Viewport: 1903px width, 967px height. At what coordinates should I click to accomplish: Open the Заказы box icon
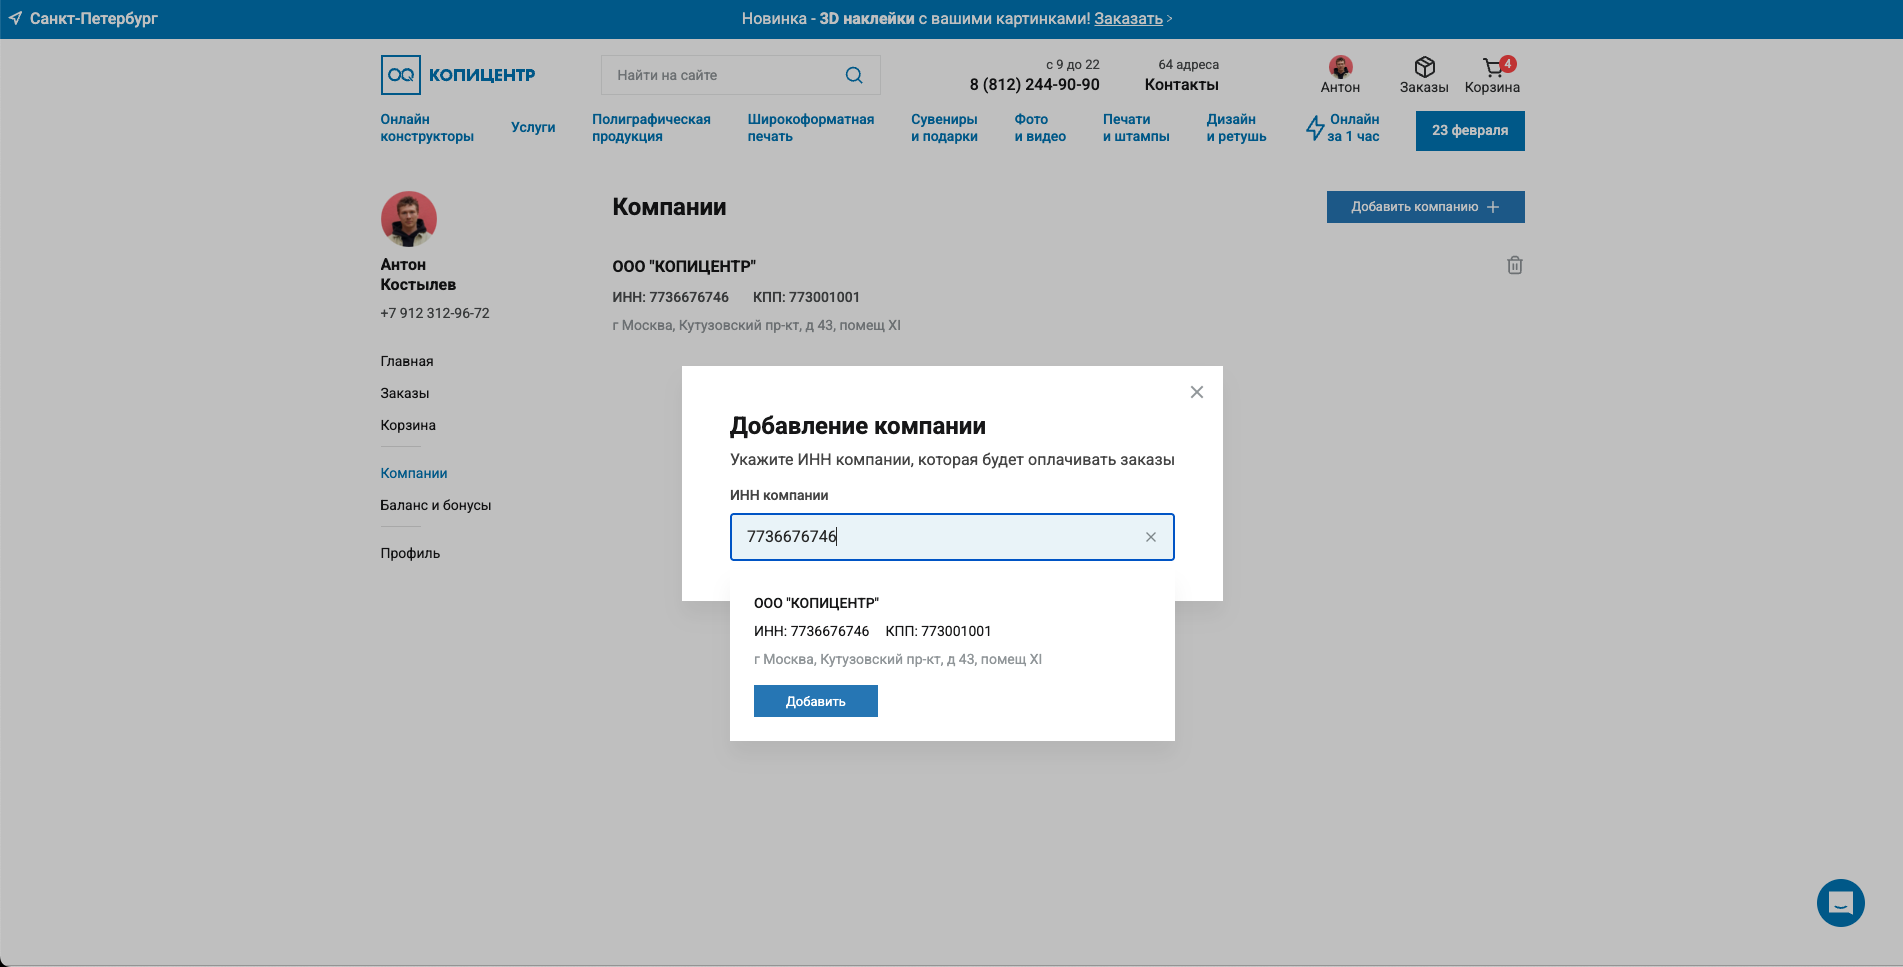point(1424,68)
